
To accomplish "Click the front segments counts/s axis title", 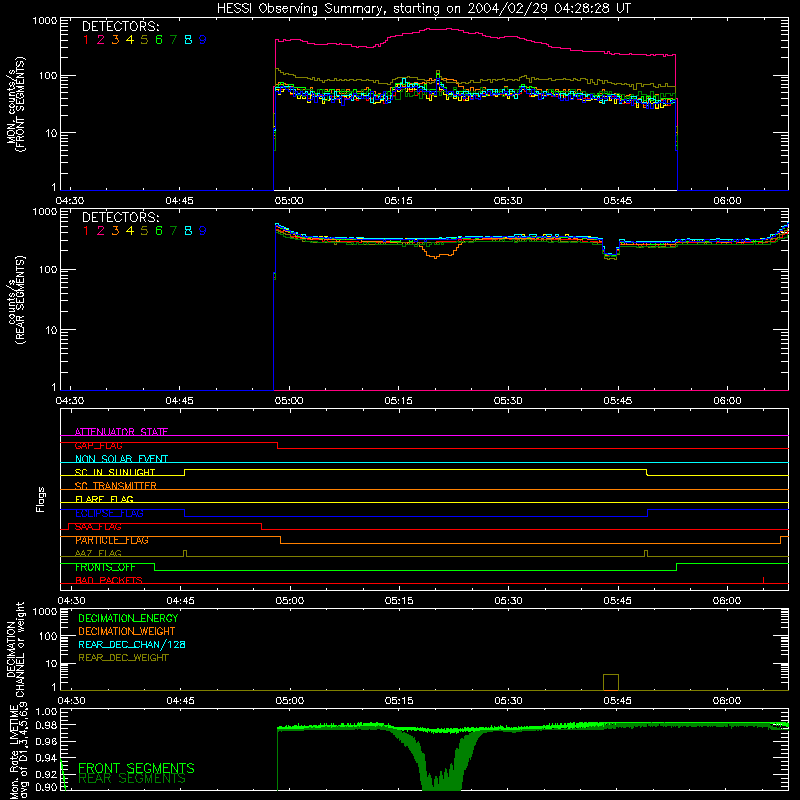I will [15, 104].
